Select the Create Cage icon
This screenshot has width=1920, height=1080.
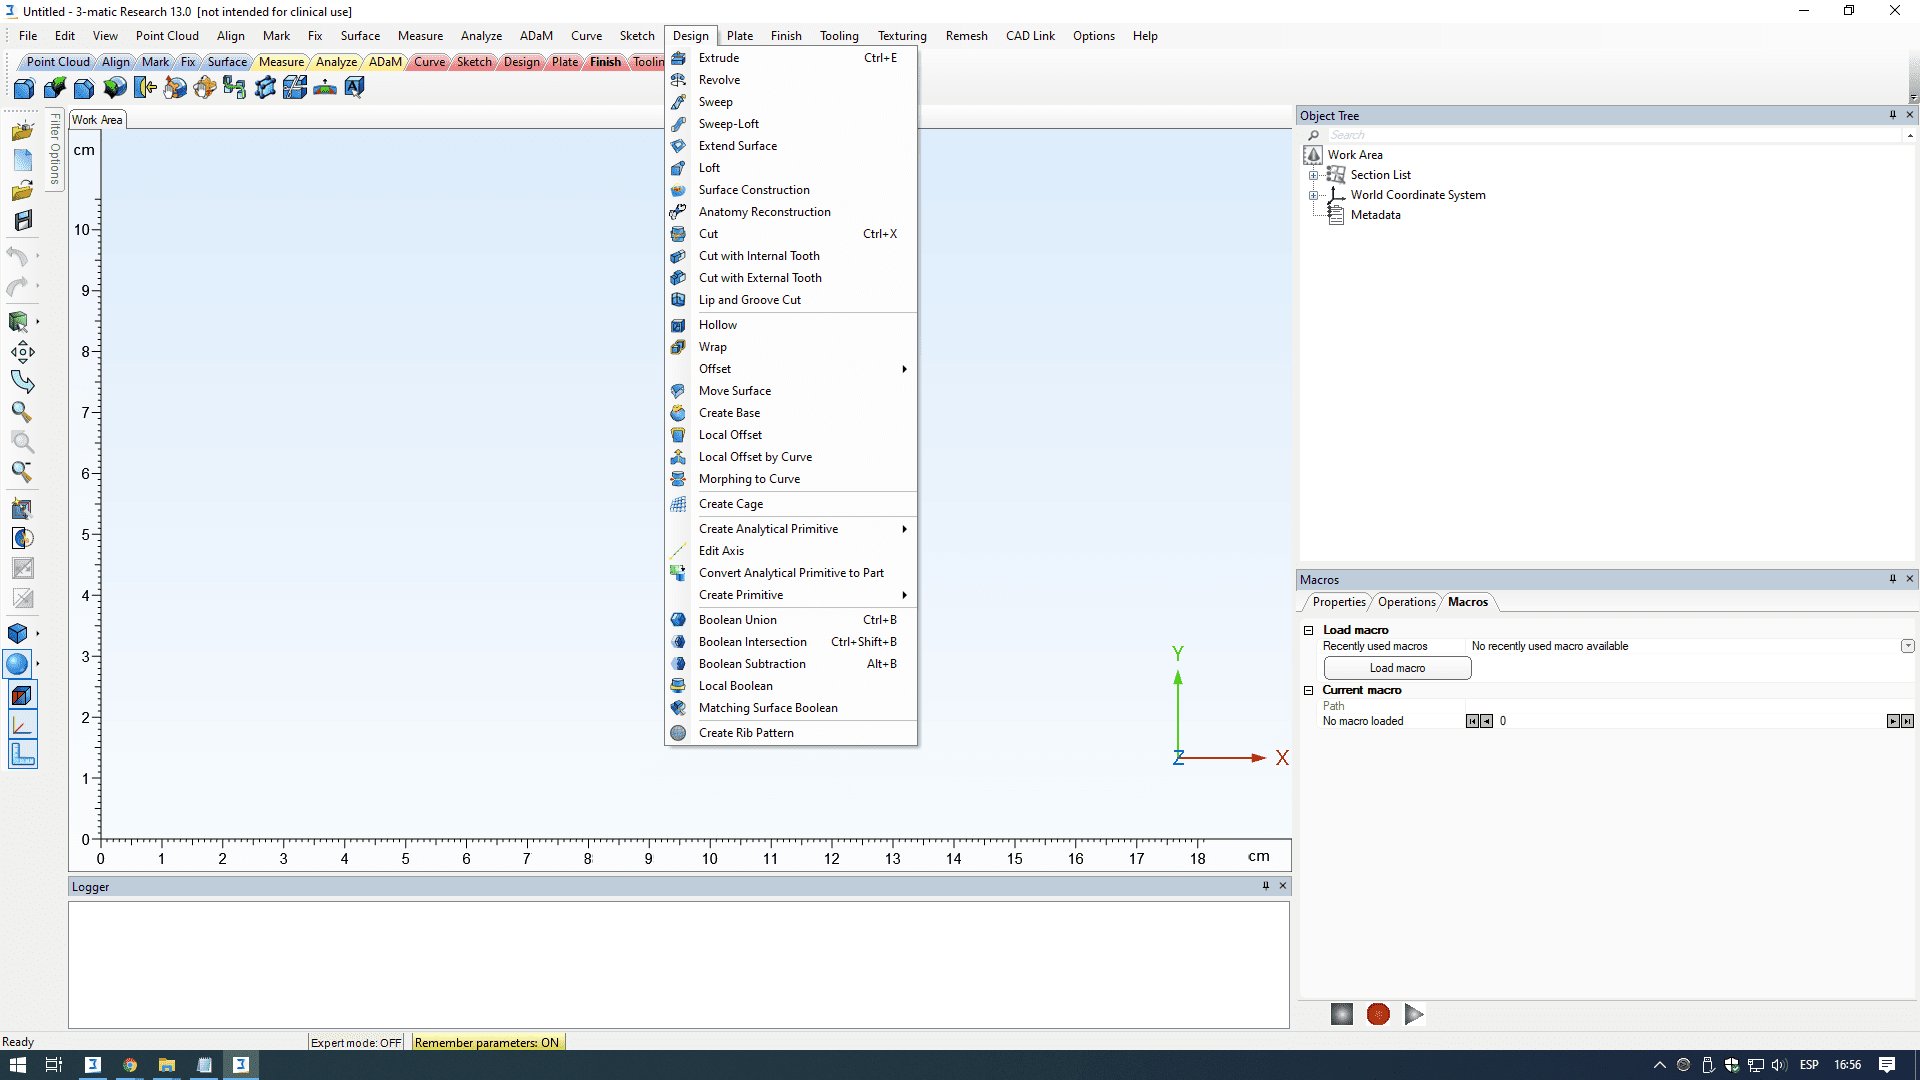click(x=678, y=504)
